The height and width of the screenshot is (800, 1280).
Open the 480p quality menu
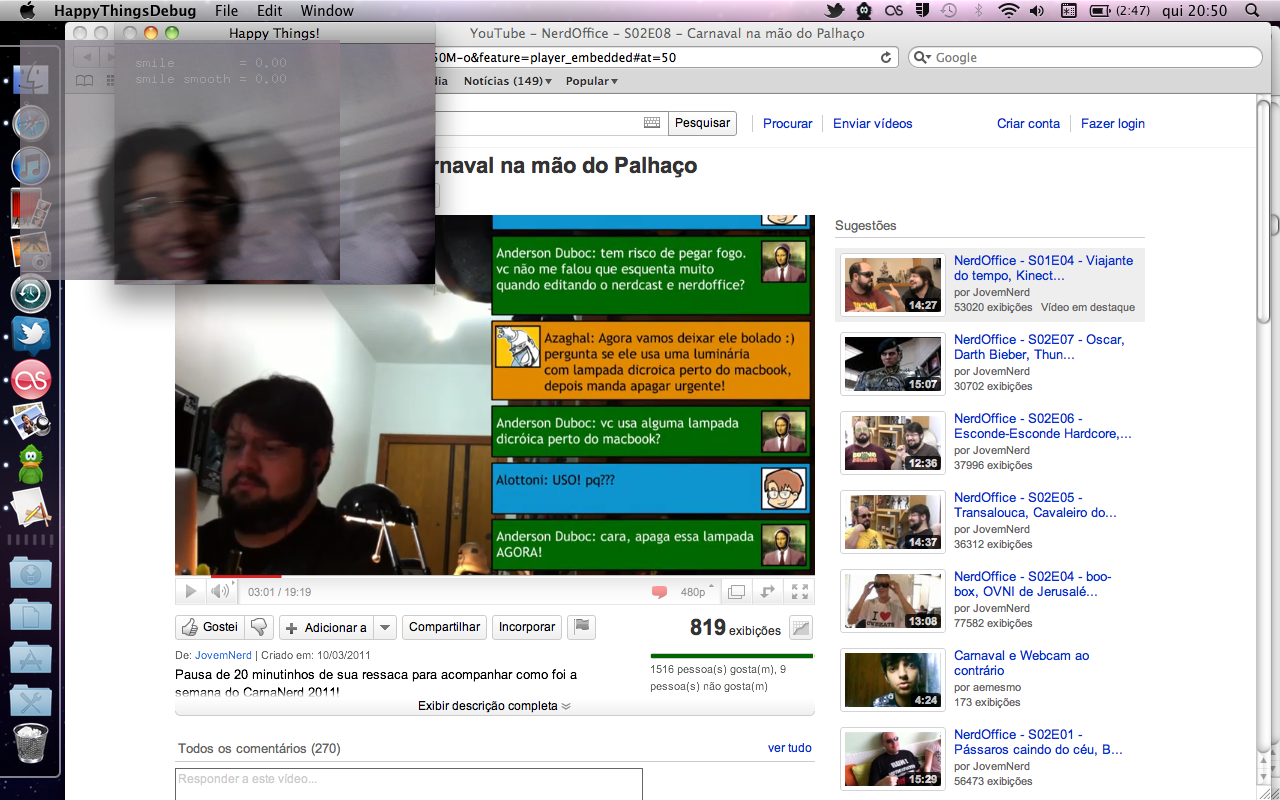click(x=697, y=592)
